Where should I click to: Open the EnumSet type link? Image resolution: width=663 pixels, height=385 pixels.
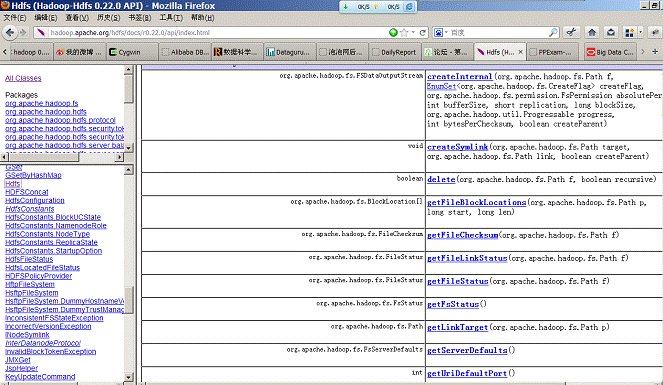pos(441,86)
